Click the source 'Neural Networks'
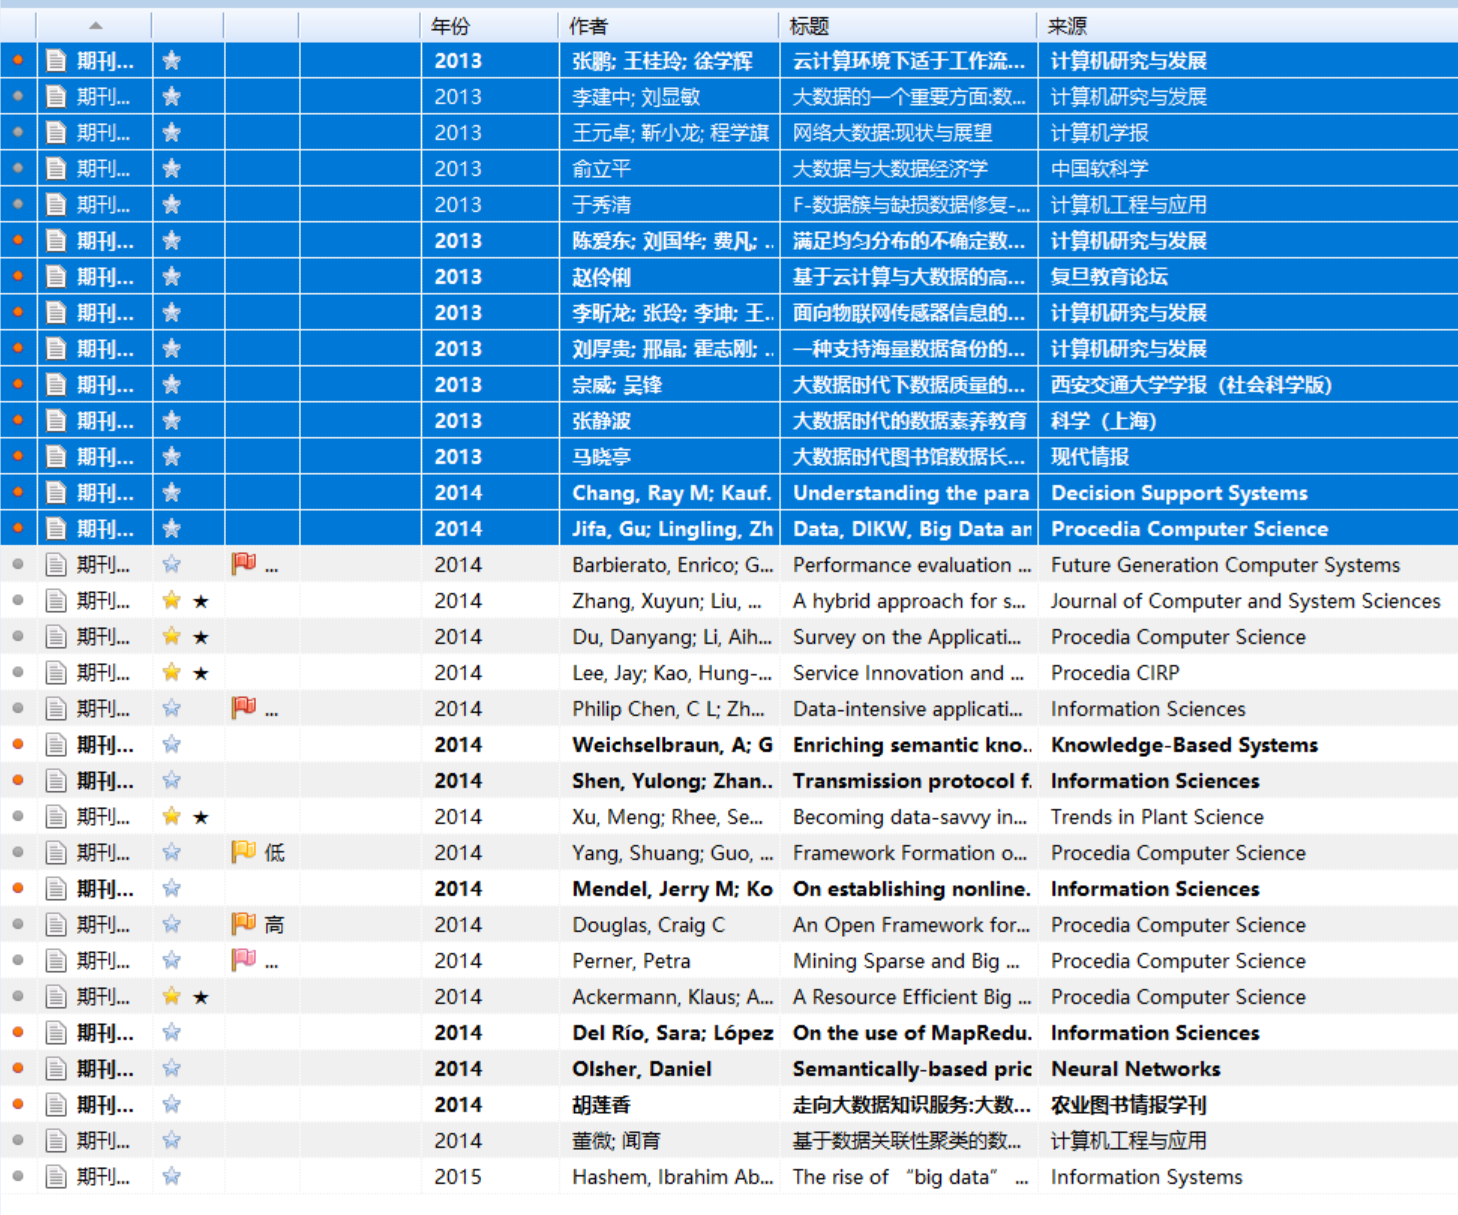 pos(1135,1069)
